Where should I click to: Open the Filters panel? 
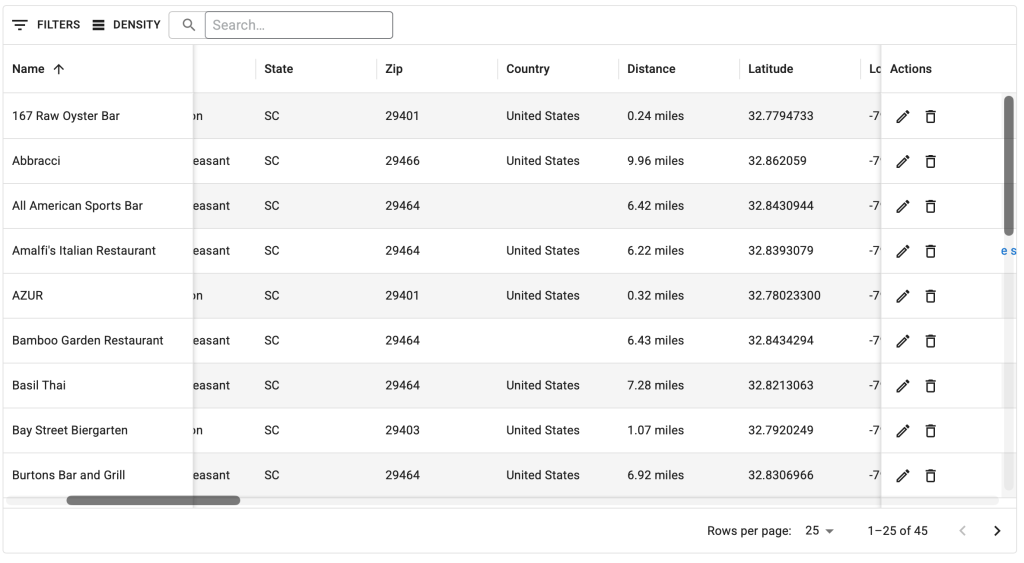pyautogui.click(x=46, y=25)
